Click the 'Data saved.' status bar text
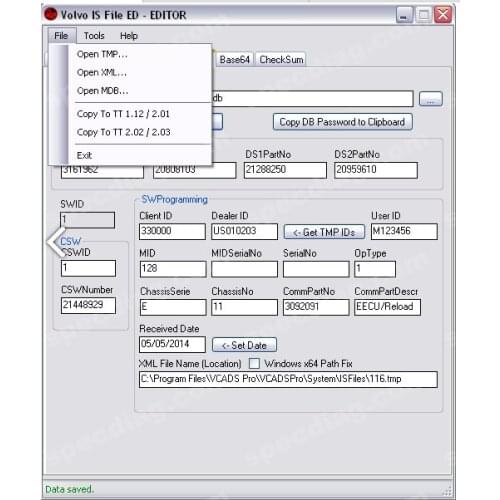 [70, 489]
